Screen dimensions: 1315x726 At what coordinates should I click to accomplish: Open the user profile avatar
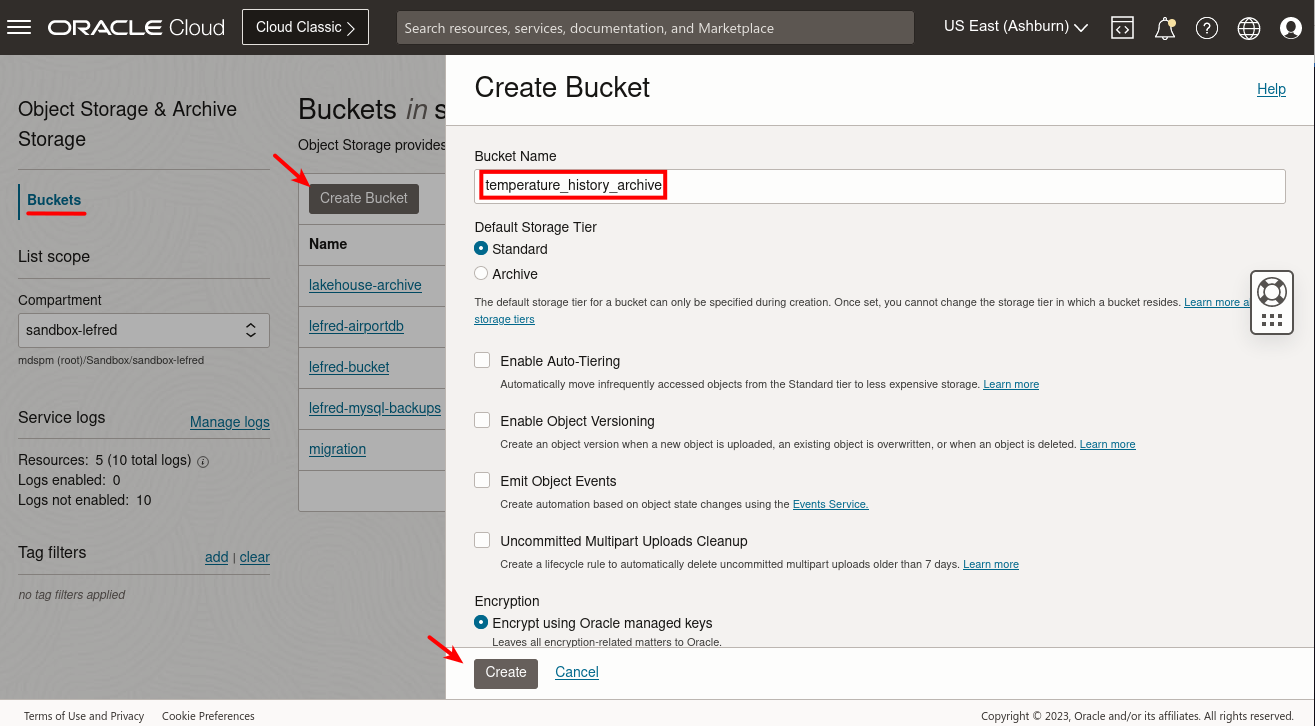click(x=1290, y=27)
